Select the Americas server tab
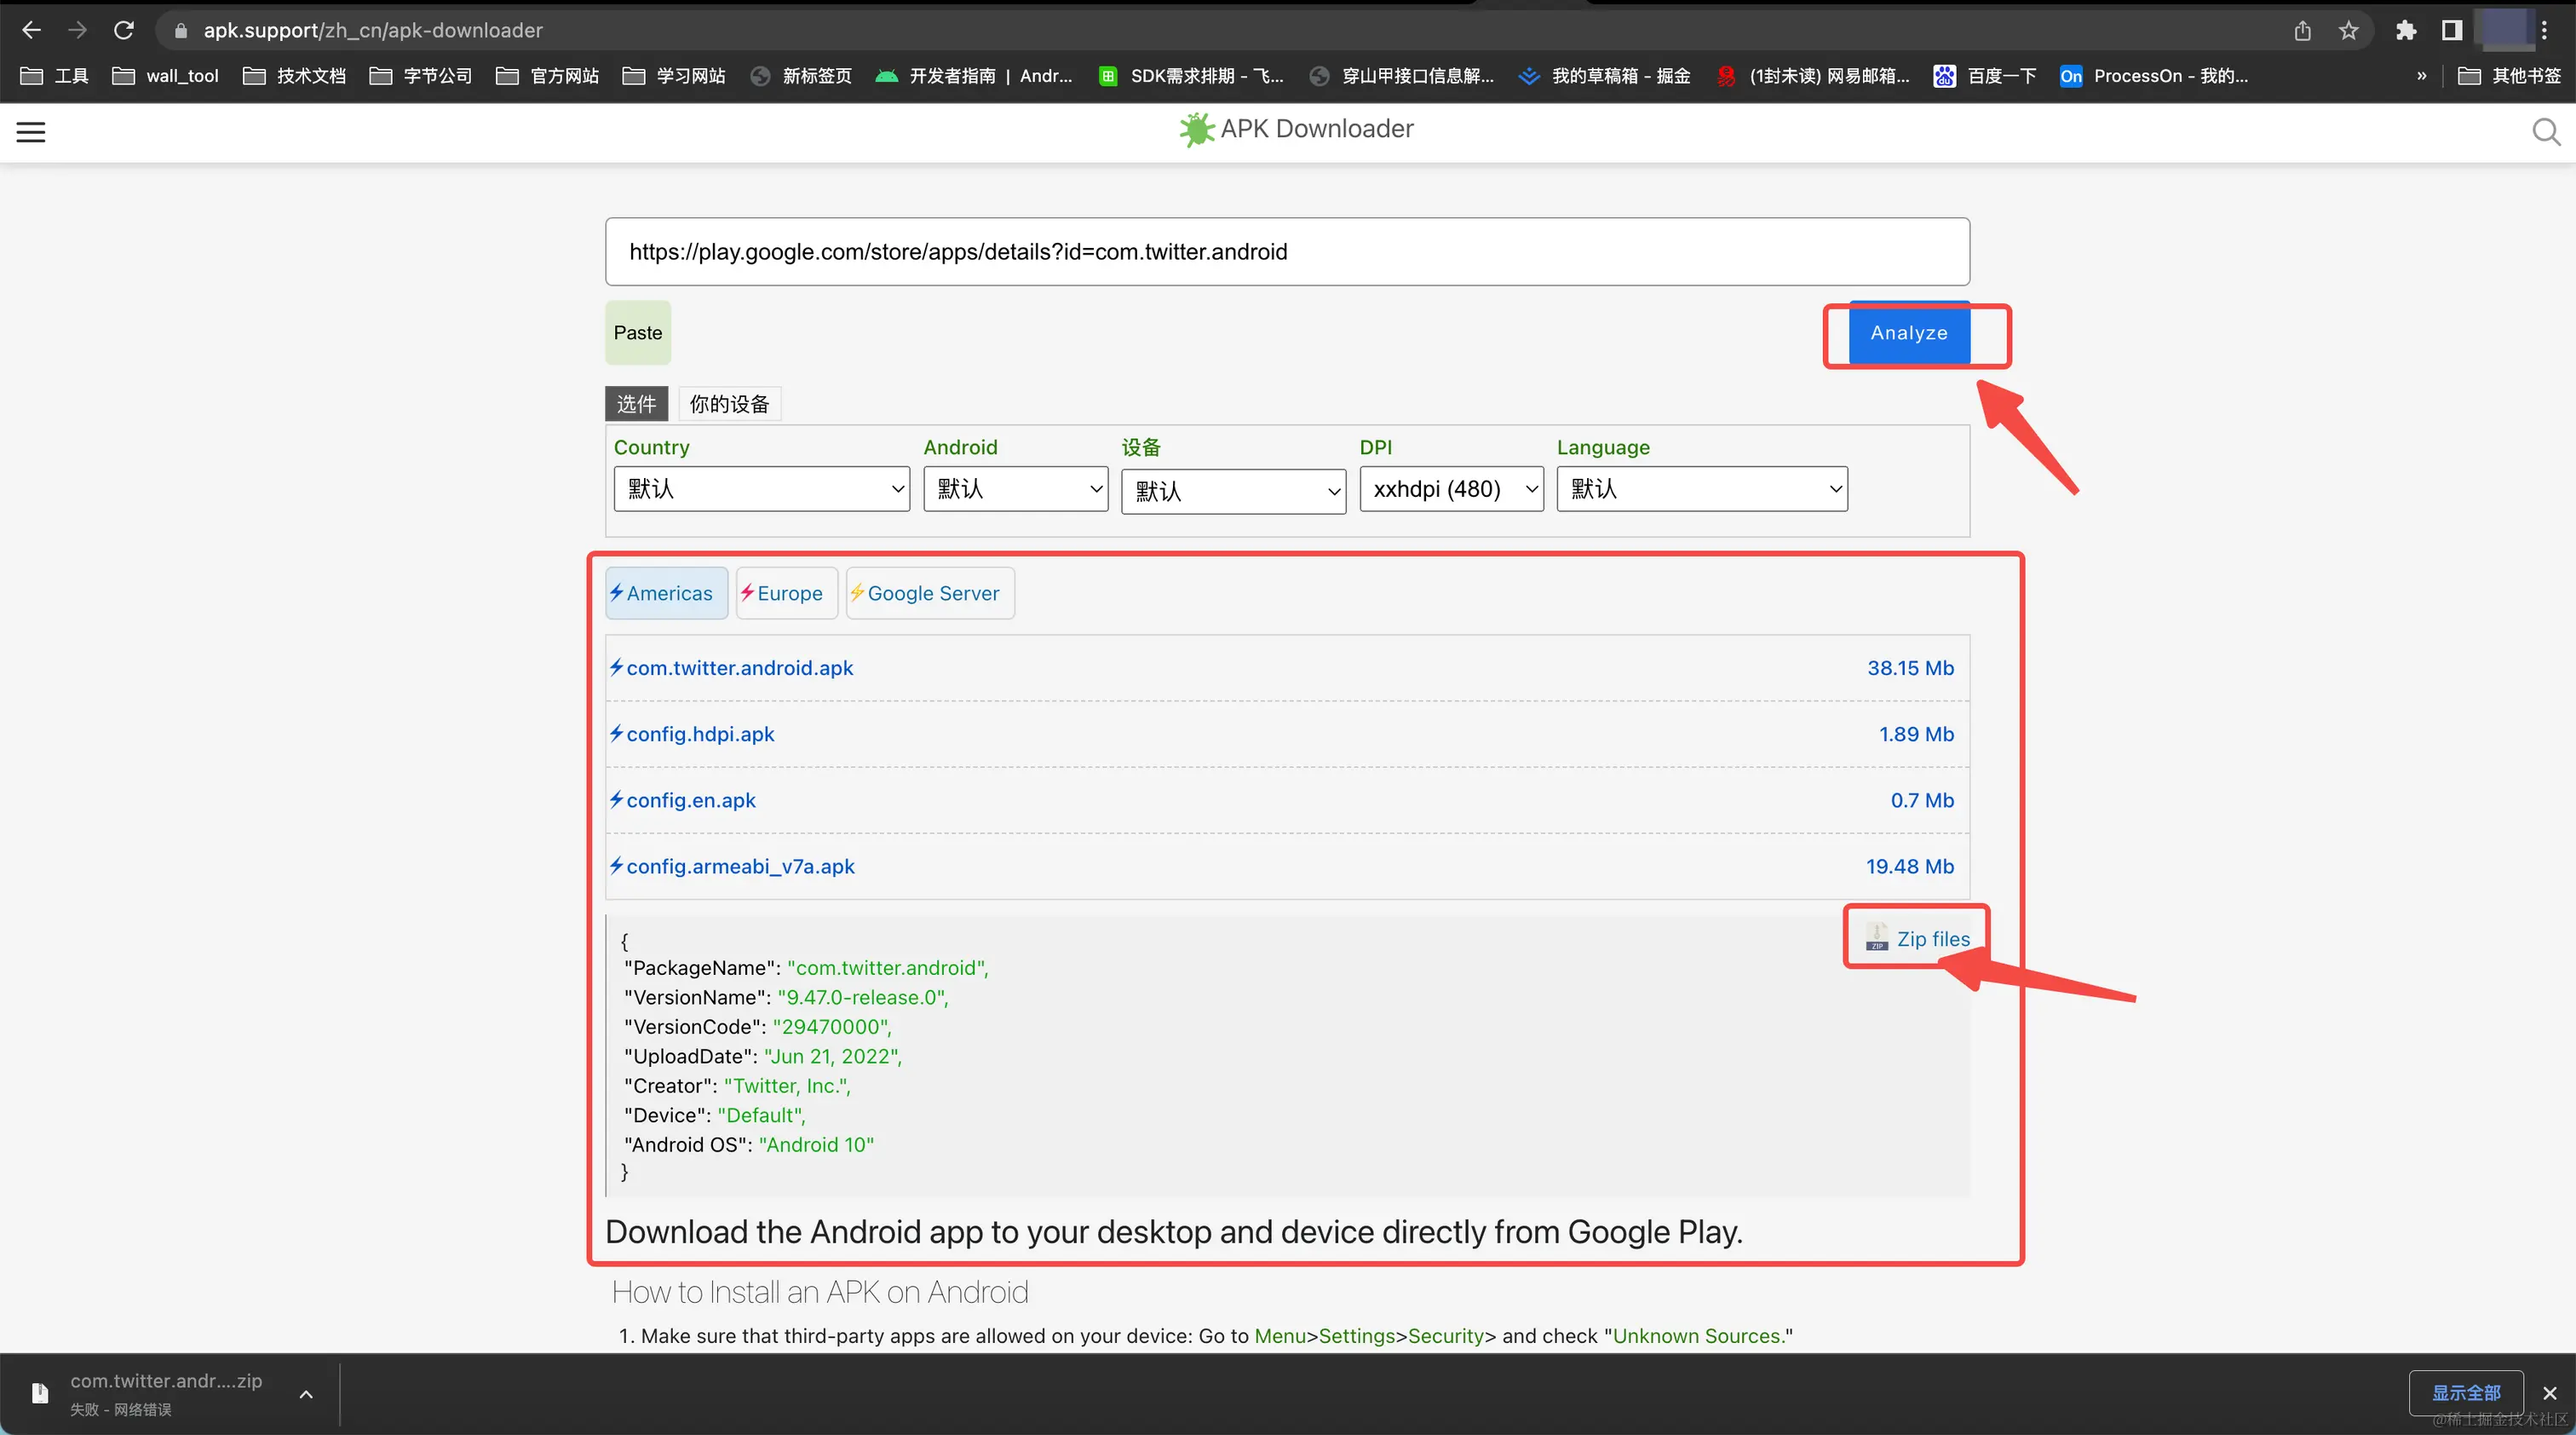This screenshot has height=1435, width=2576. (666, 593)
